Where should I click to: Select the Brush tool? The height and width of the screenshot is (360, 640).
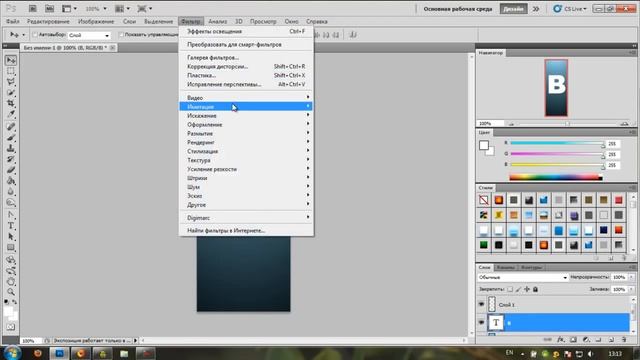tap(11, 138)
